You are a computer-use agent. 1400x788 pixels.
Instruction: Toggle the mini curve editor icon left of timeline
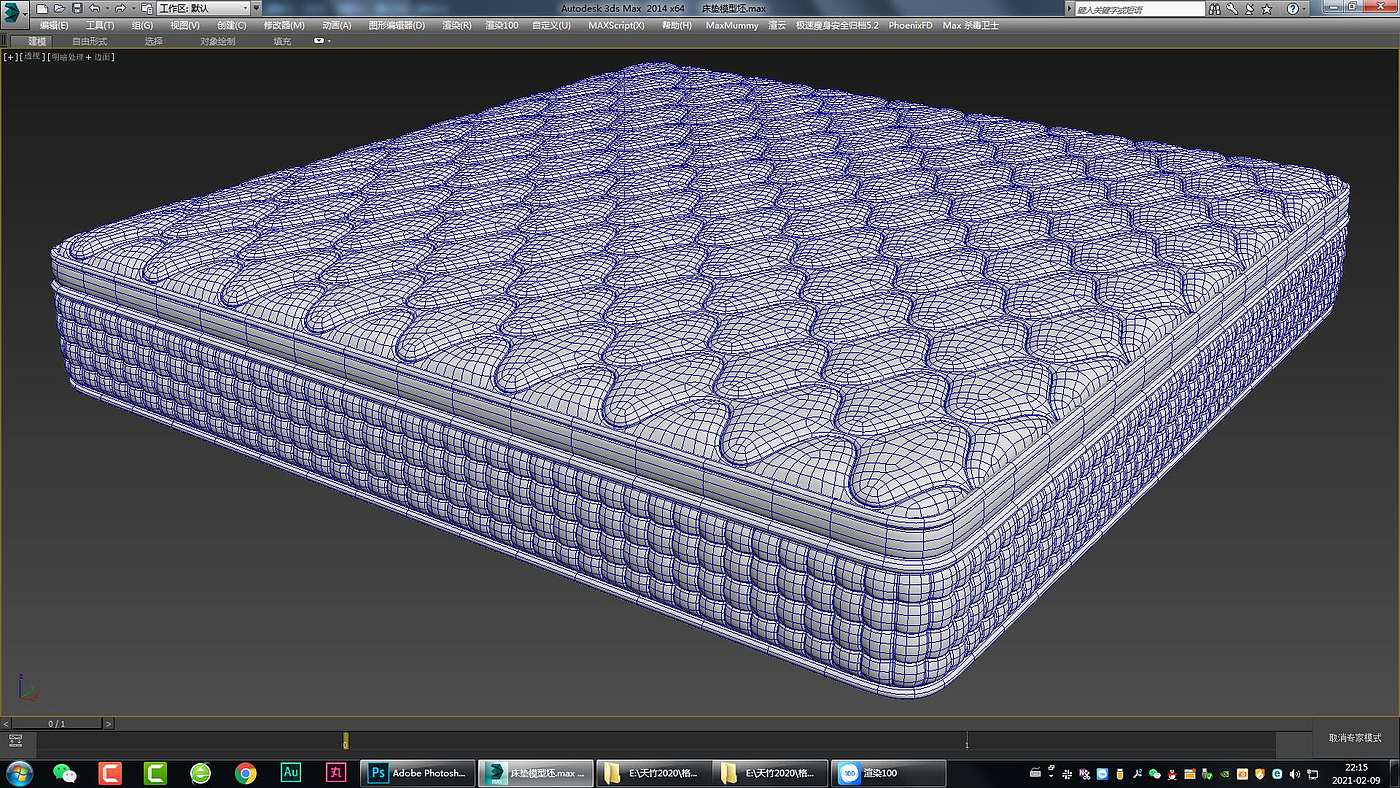click(15, 740)
